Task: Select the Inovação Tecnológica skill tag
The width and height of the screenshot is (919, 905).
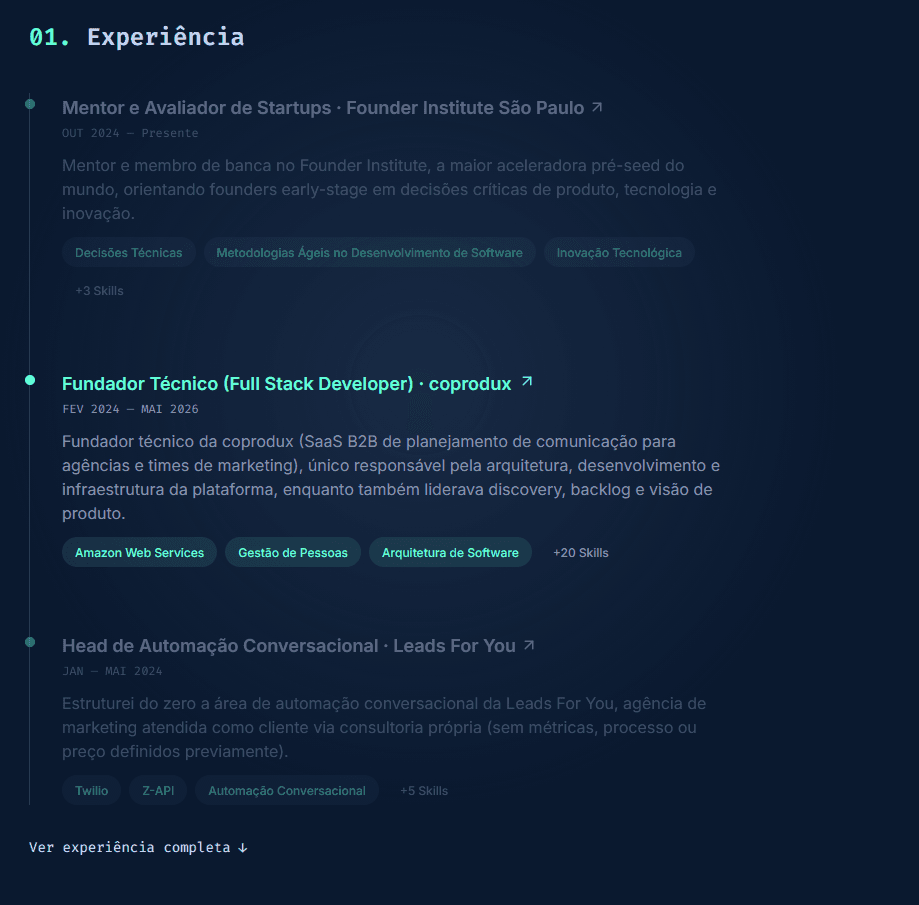Action: (619, 253)
